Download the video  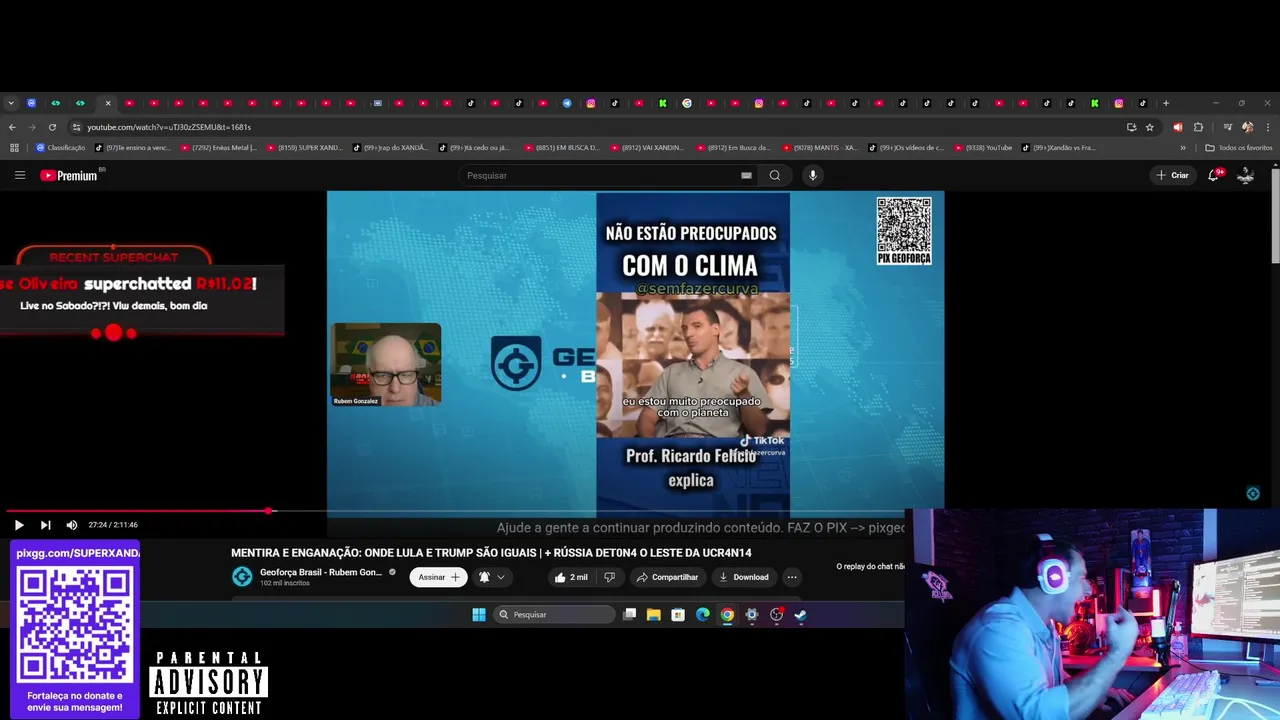(744, 577)
